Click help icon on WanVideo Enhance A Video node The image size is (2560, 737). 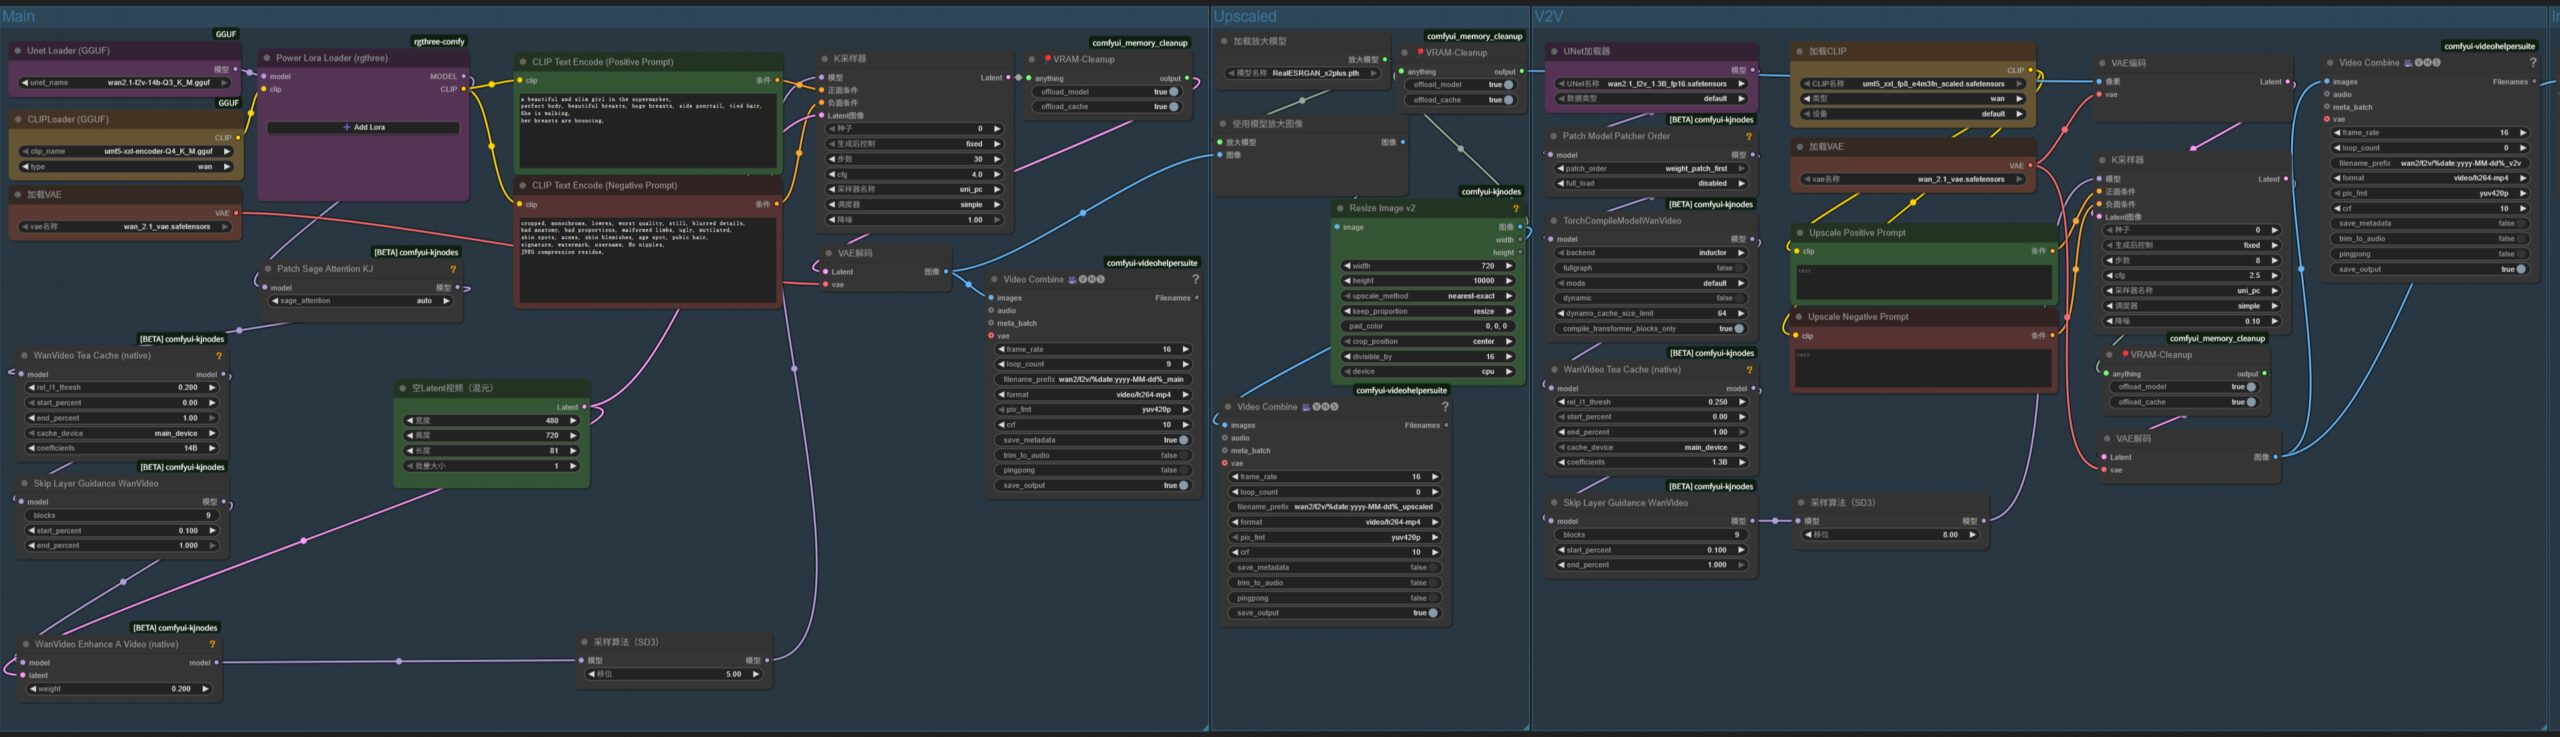pyautogui.click(x=212, y=645)
